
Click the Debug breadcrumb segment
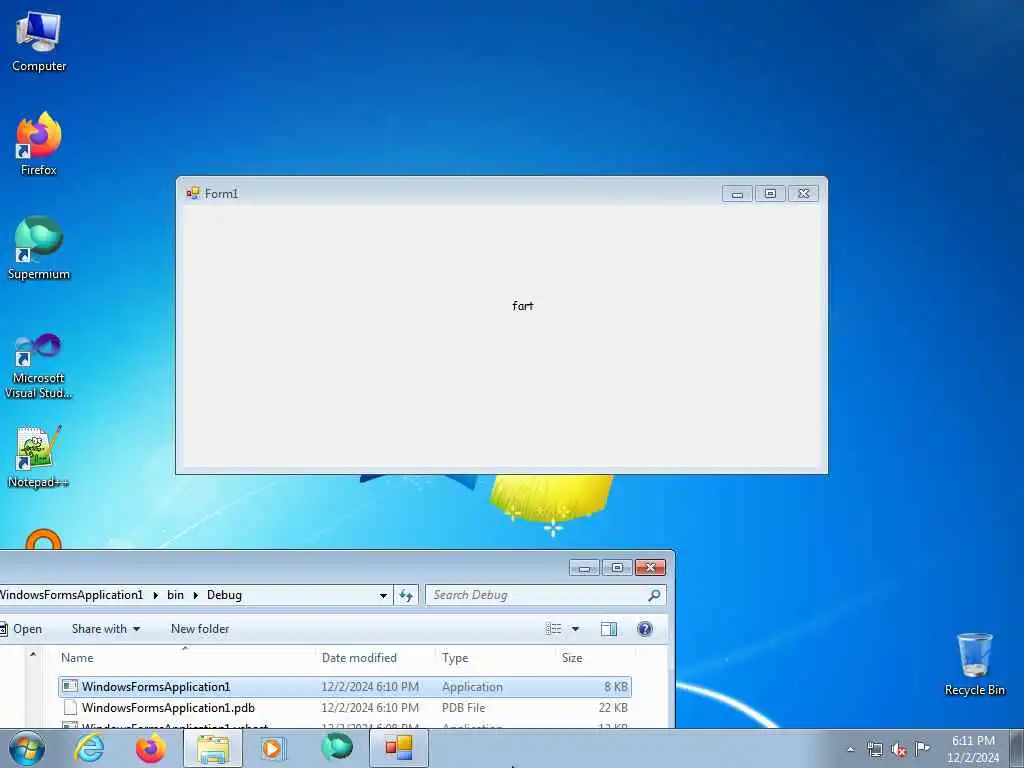click(x=225, y=595)
